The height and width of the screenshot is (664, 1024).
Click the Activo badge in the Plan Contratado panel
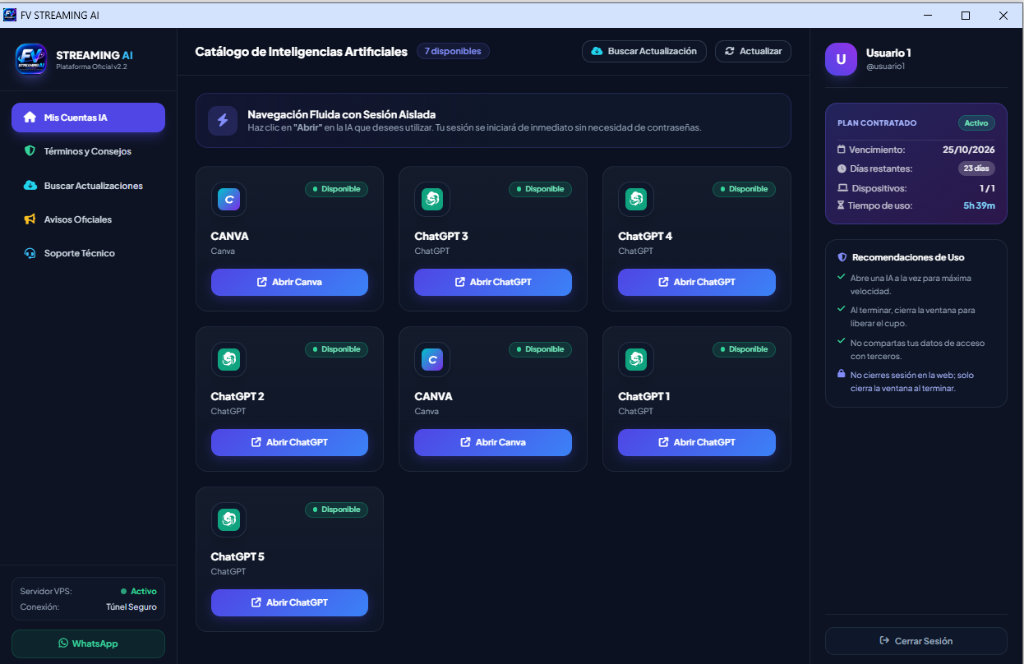(976, 123)
